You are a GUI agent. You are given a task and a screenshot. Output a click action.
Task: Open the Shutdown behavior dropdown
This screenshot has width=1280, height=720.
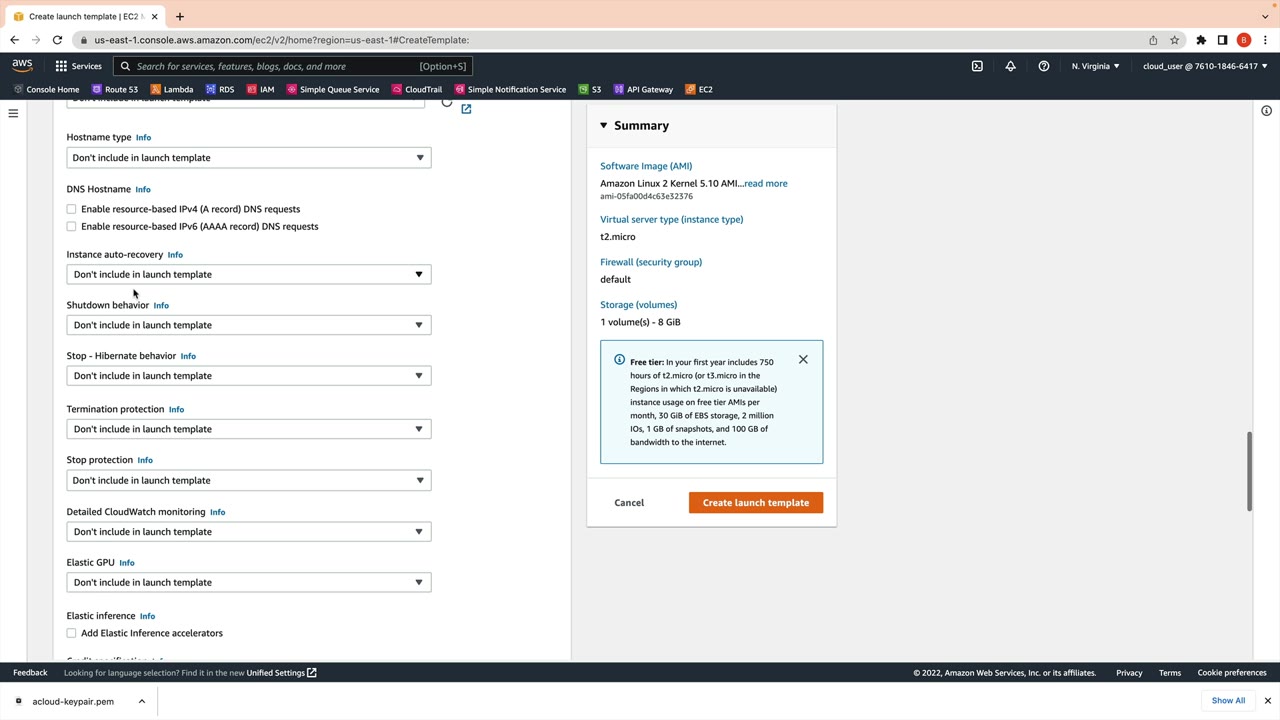click(249, 325)
